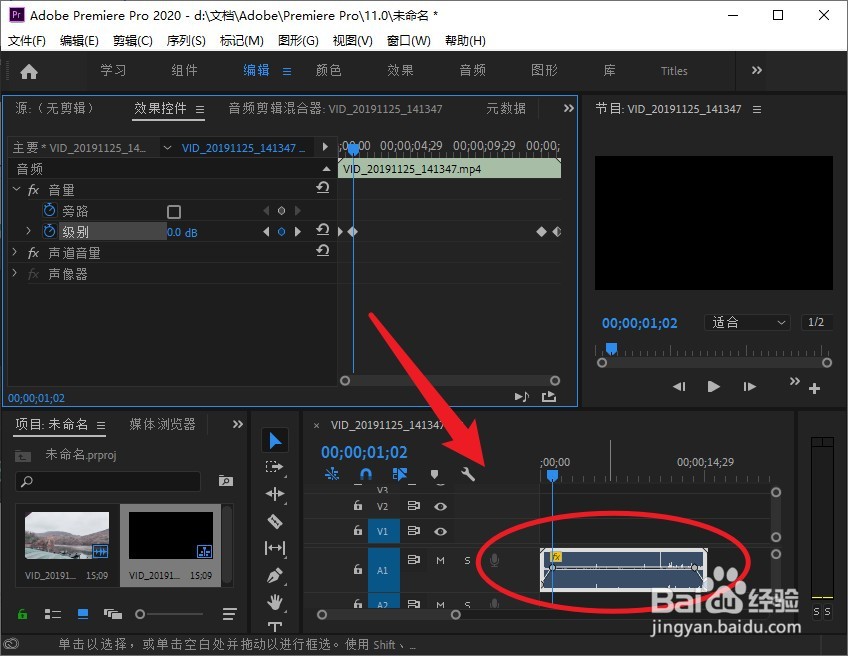Enable the 旁路 checkbox
Viewport: 848px width, 656px height.
point(174,211)
